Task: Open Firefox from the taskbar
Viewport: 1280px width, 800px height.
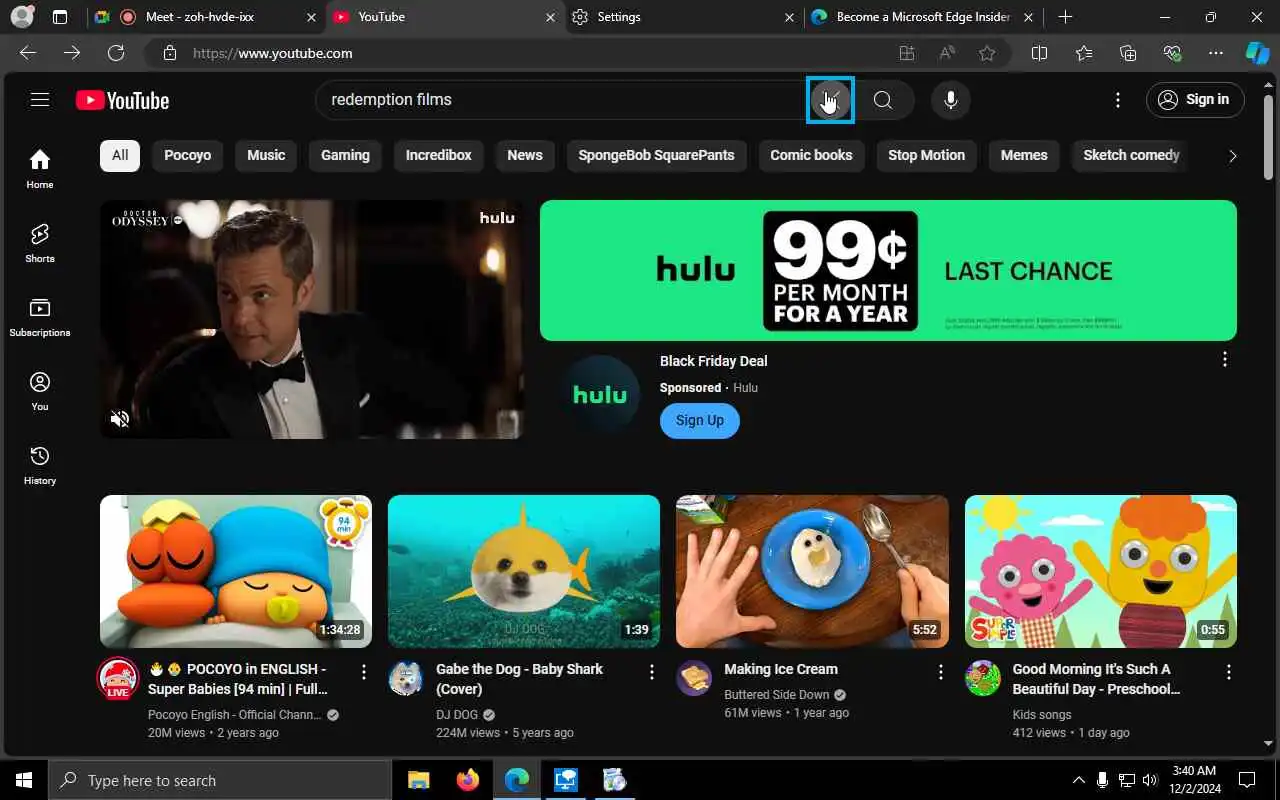Action: click(x=467, y=780)
